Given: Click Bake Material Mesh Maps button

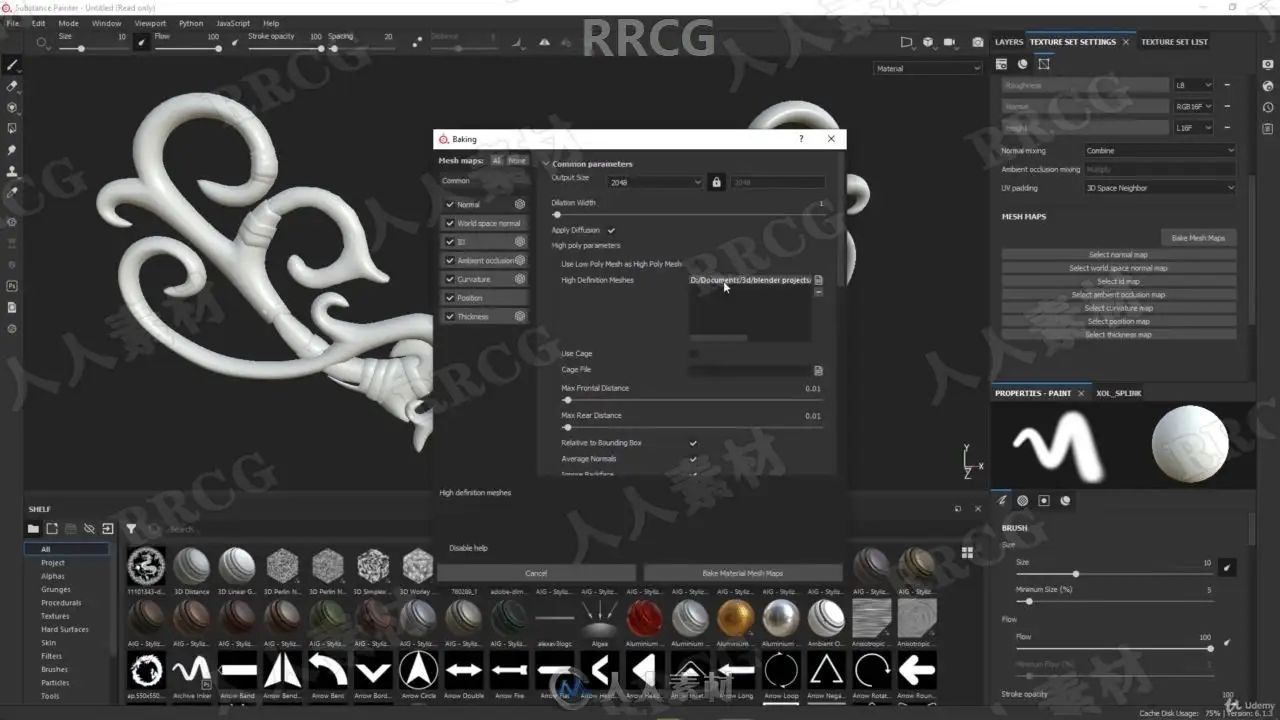Looking at the screenshot, I should click(x=743, y=573).
